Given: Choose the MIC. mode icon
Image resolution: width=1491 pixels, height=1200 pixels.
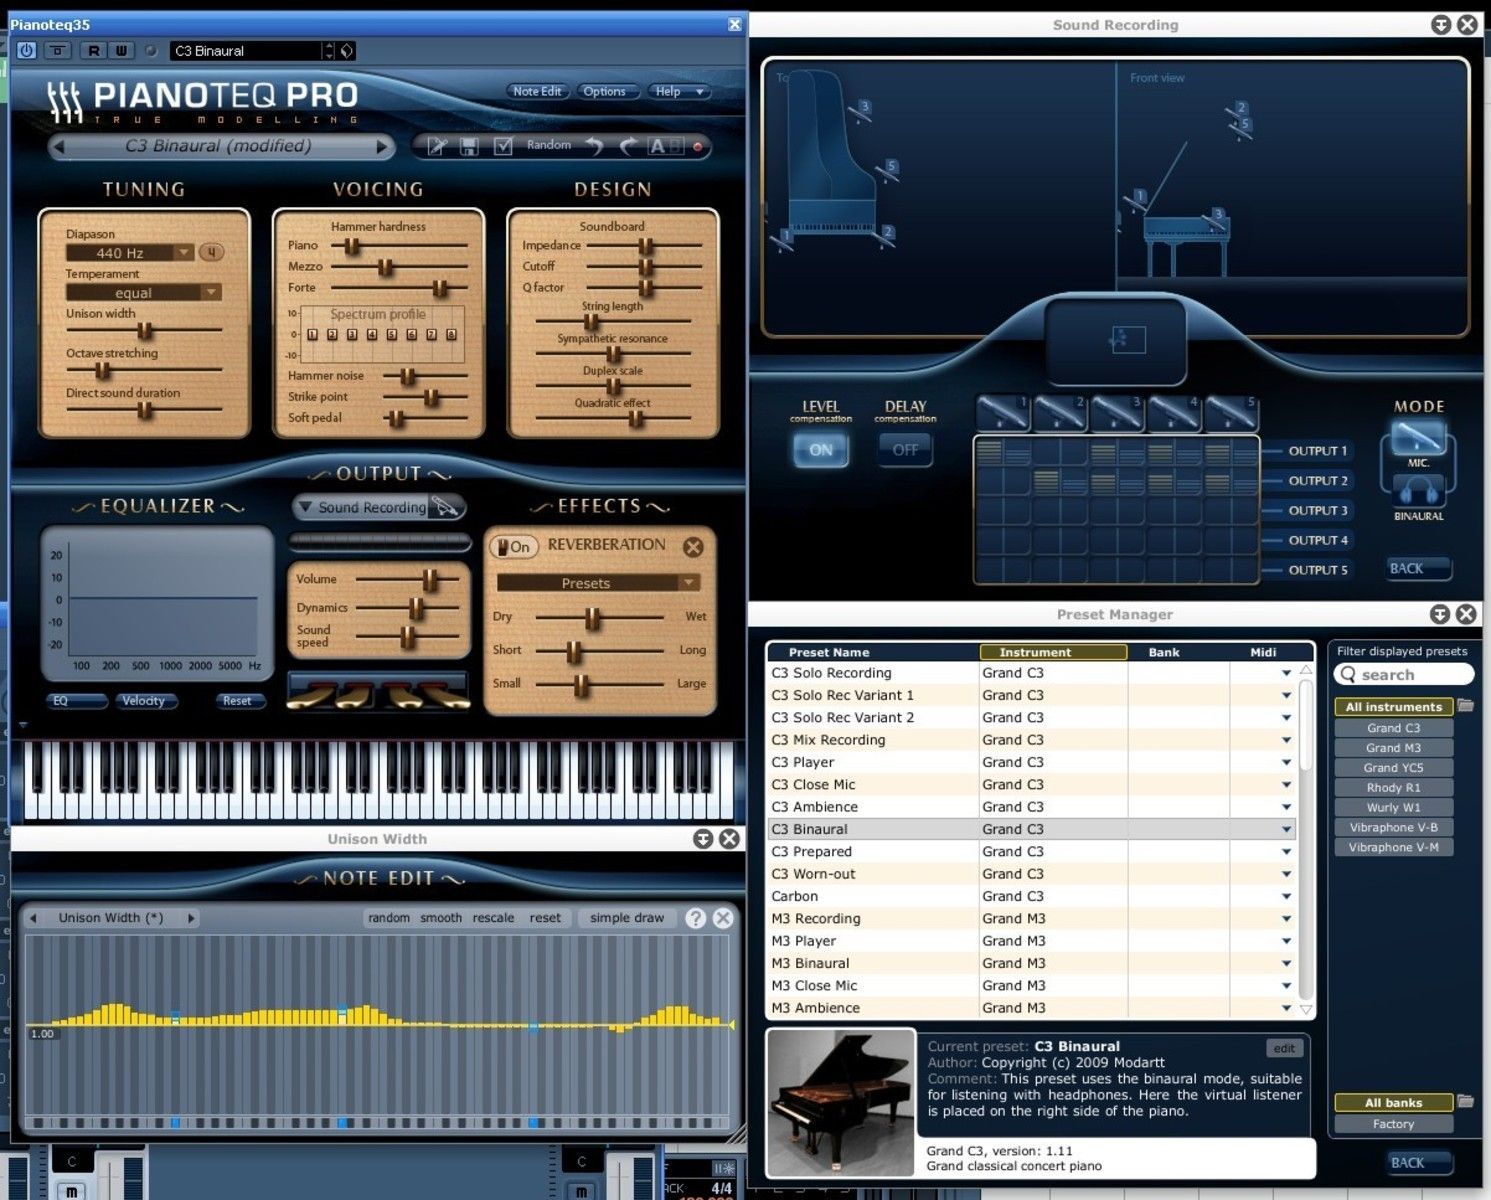Looking at the screenshot, I should (1418, 438).
